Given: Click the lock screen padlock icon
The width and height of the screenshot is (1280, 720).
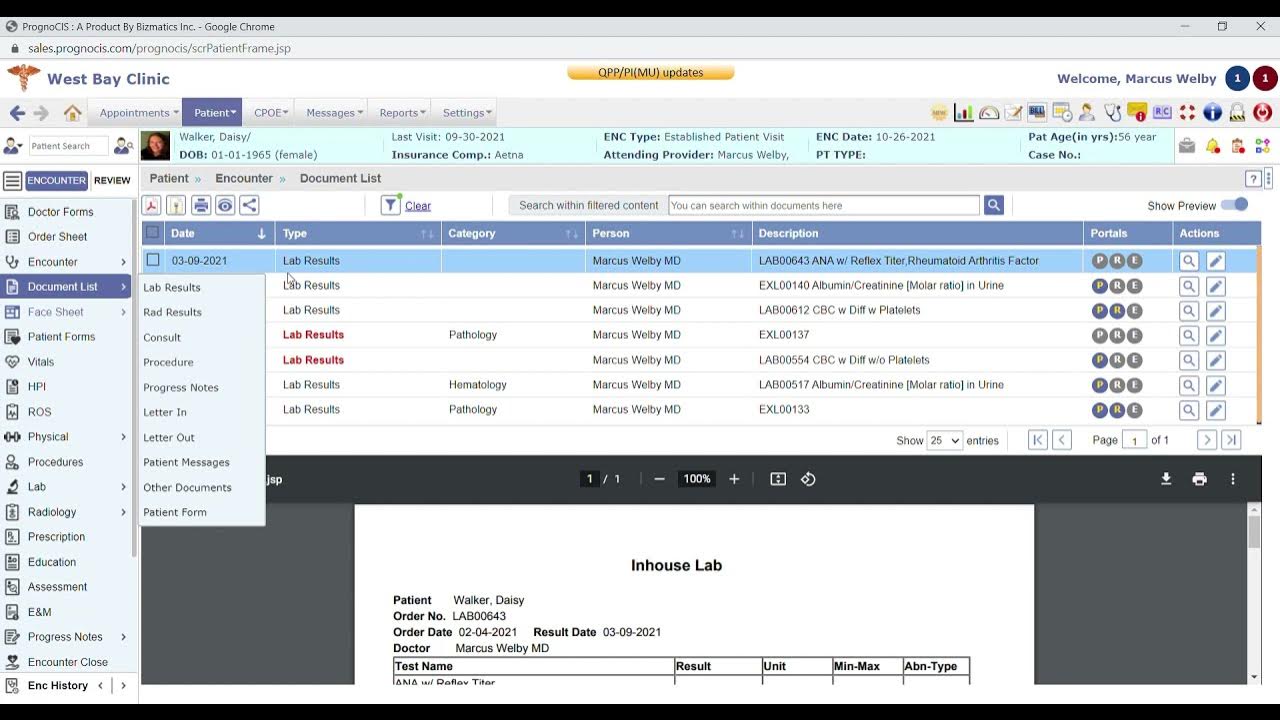Looking at the screenshot, I should tap(1237, 112).
